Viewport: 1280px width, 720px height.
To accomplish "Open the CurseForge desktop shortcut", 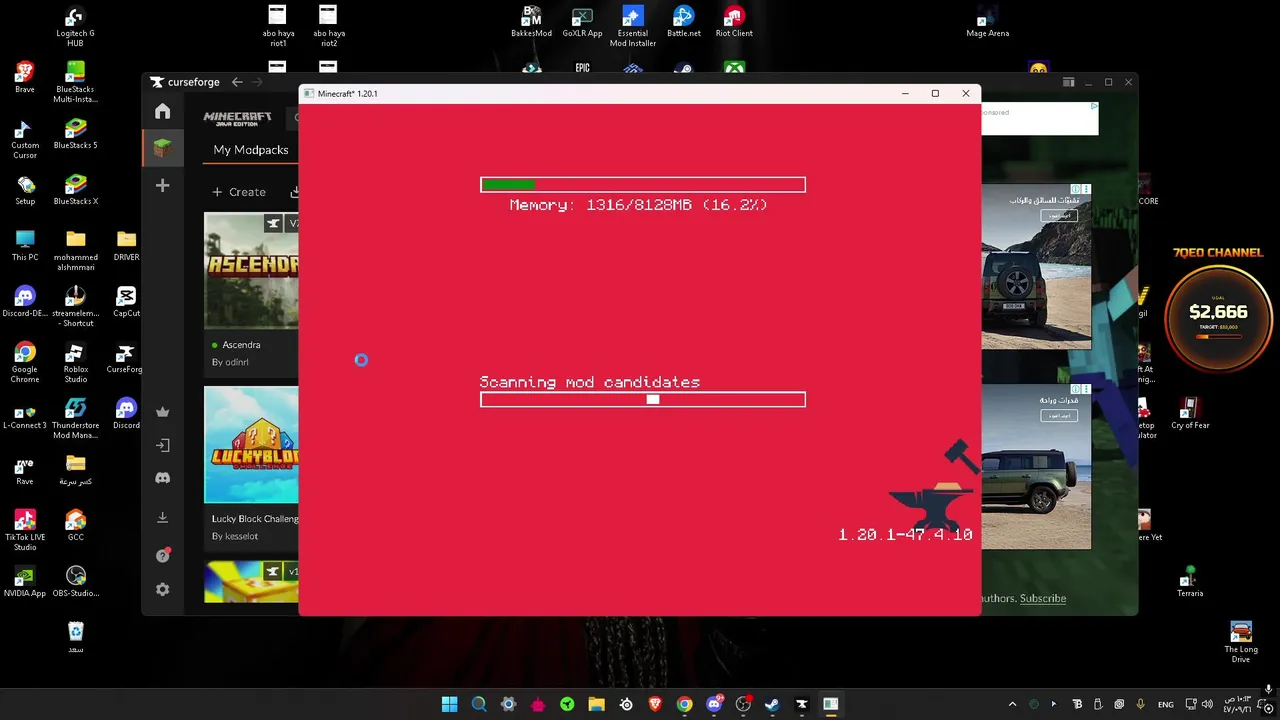I will (x=126, y=358).
